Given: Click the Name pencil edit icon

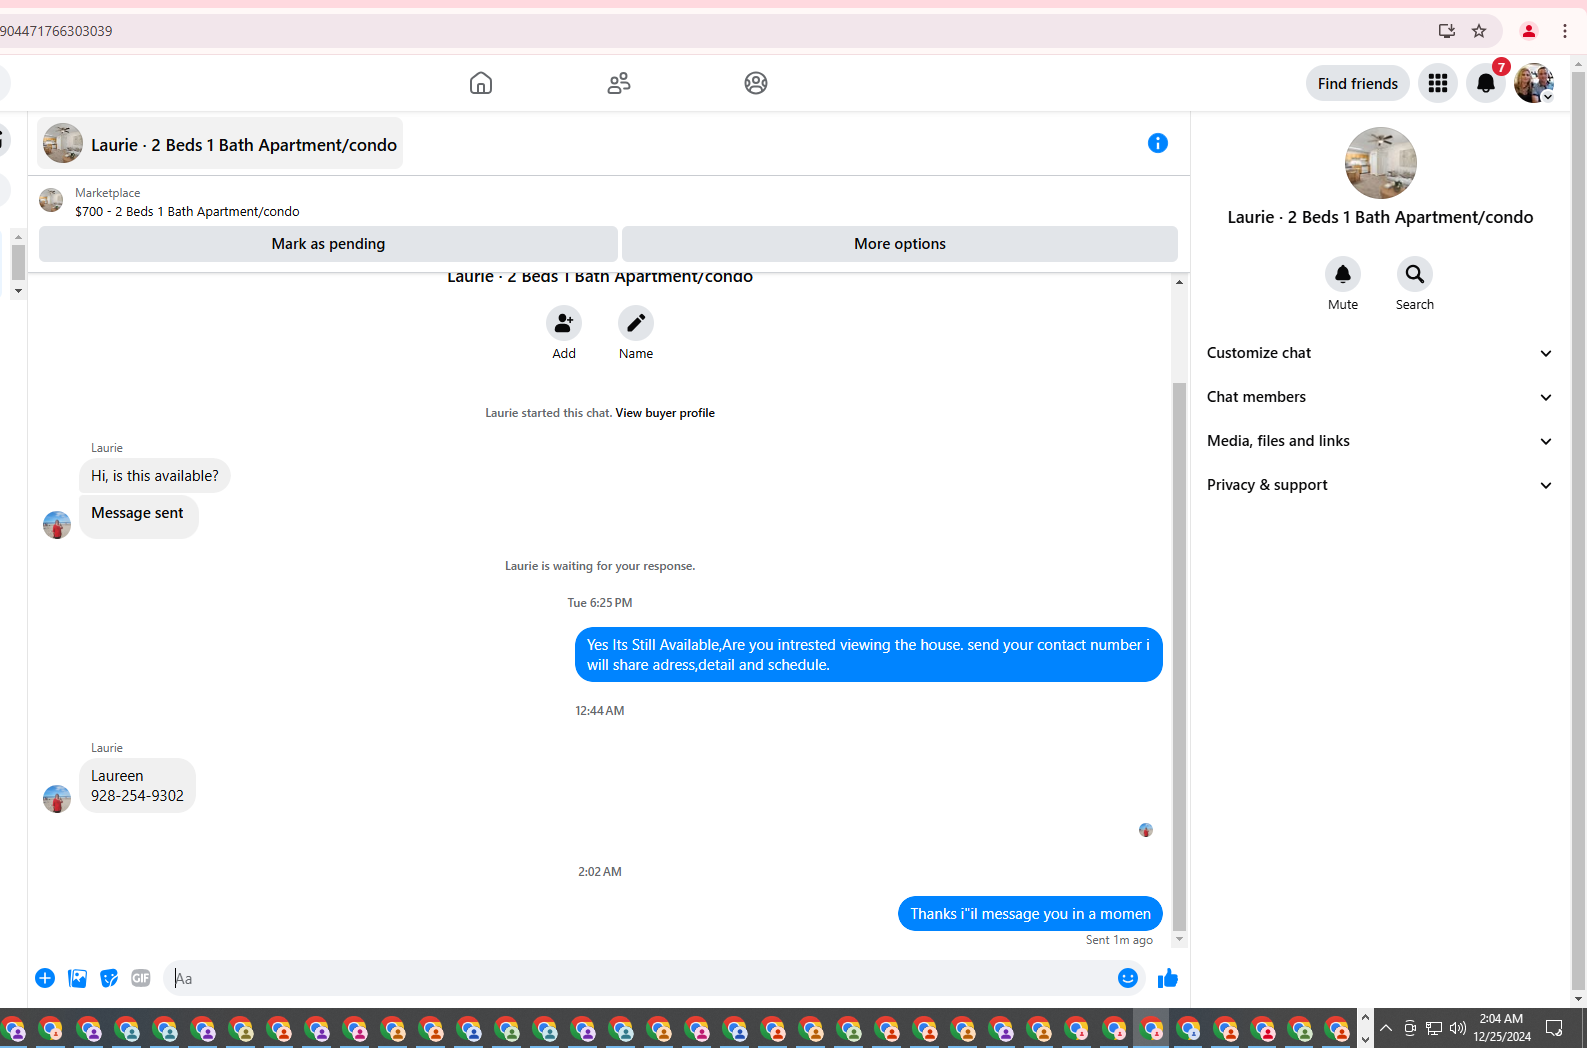Looking at the screenshot, I should point(636,323).
